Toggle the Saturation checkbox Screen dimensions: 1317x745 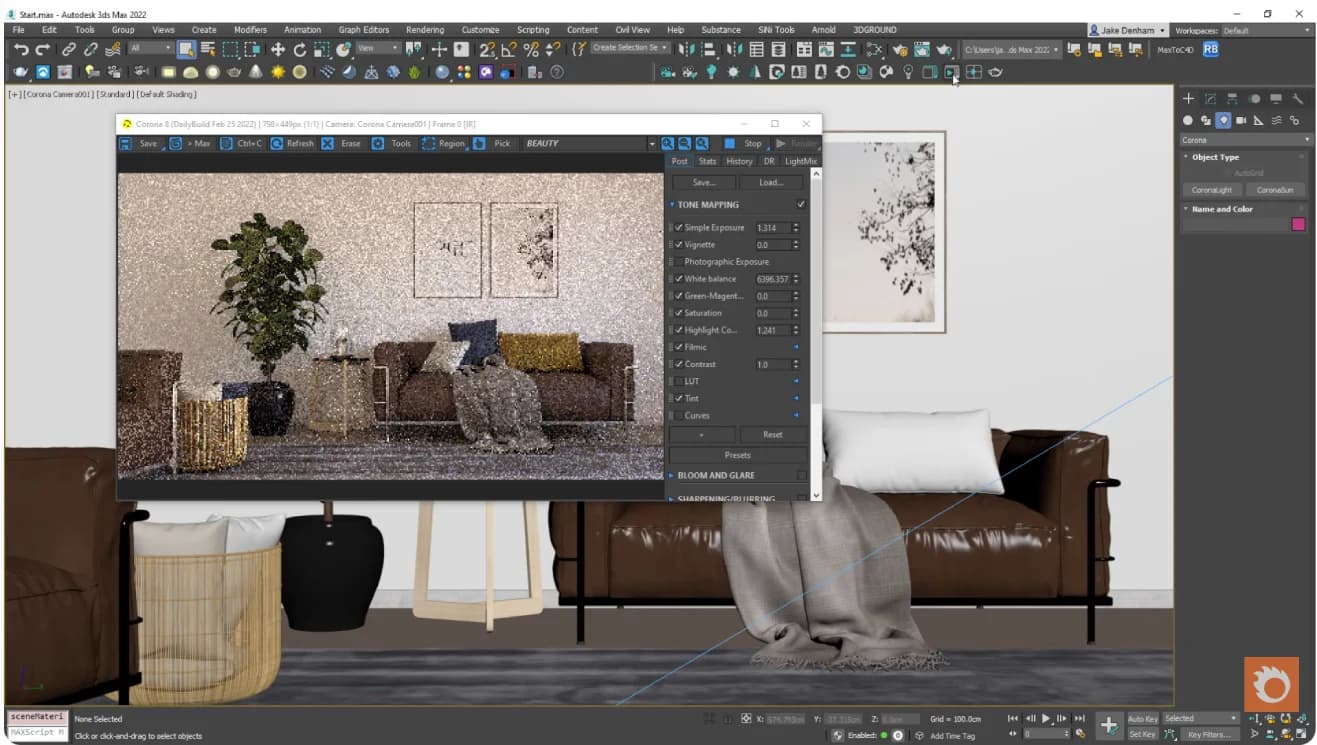679,313
